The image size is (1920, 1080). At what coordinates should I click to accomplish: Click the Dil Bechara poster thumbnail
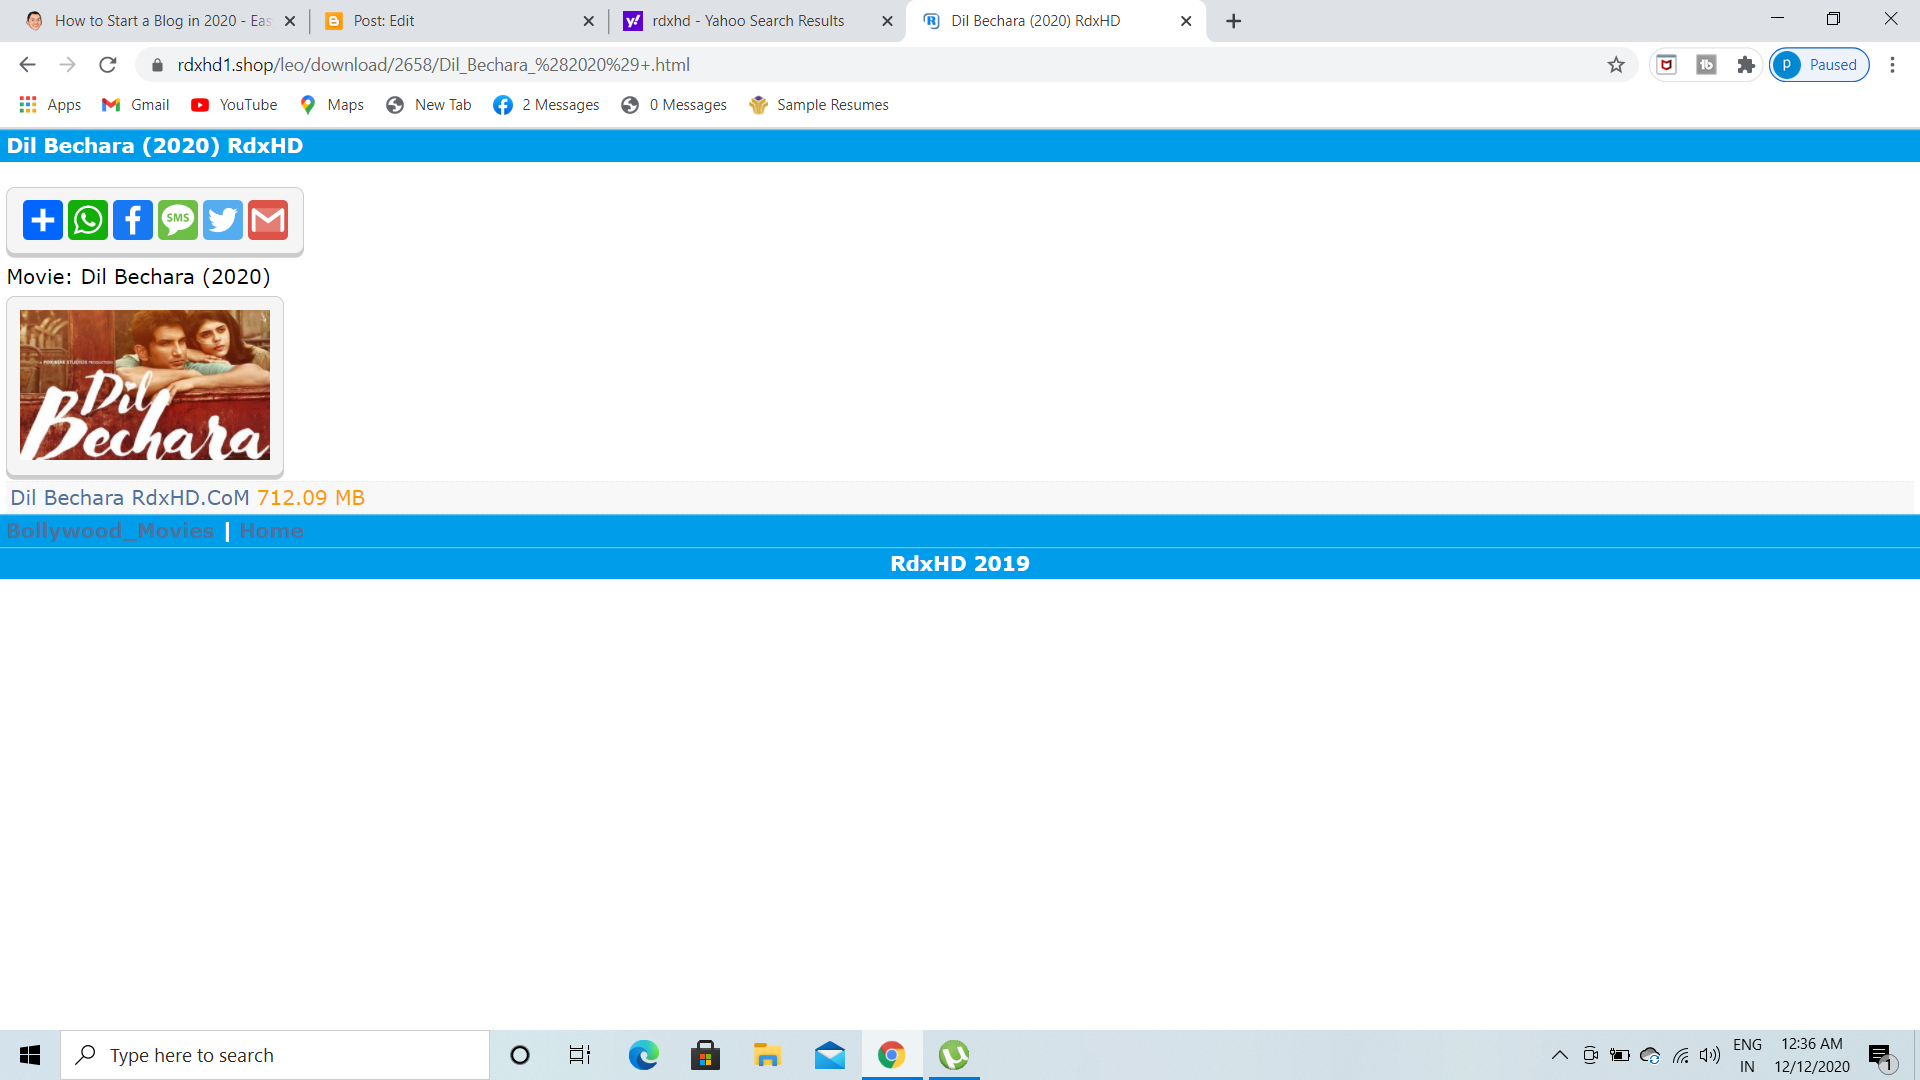(x=145, y=385)
